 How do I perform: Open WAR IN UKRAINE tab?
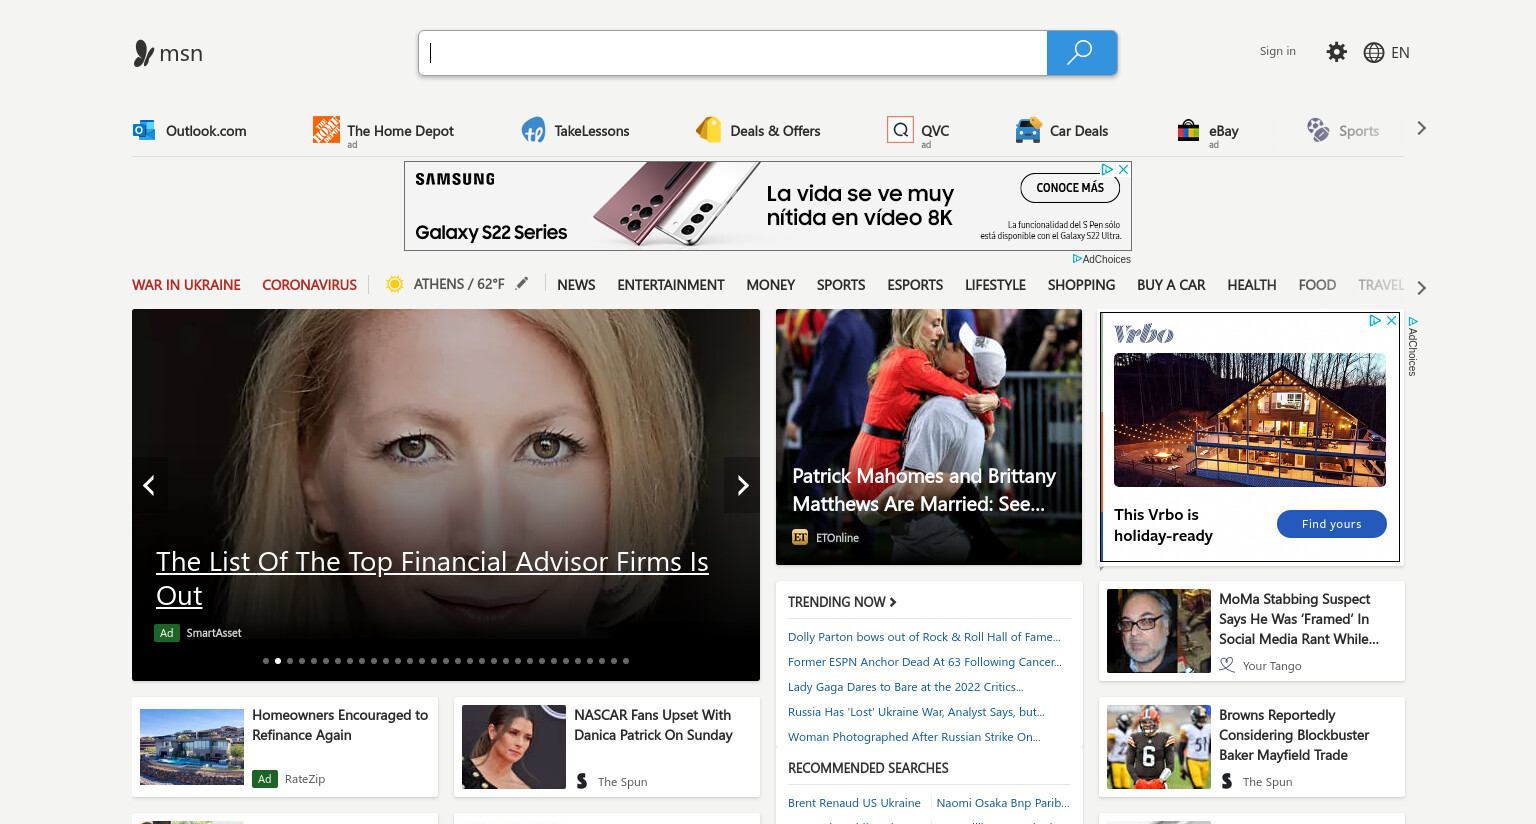[x=186, y=285]
